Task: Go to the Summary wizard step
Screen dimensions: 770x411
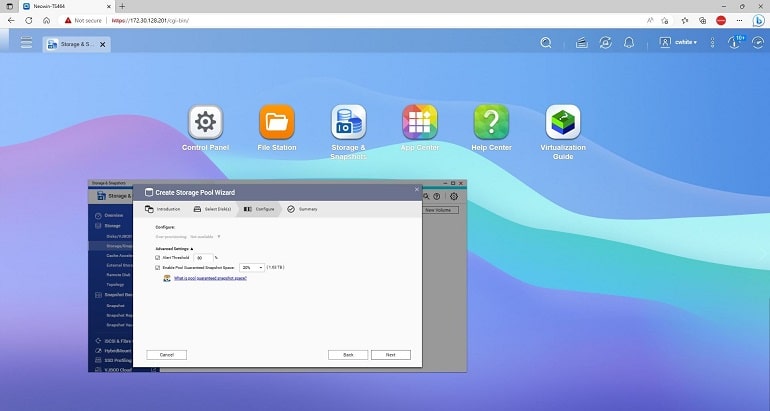Action: pyautogui.click(x=302, y=209)
